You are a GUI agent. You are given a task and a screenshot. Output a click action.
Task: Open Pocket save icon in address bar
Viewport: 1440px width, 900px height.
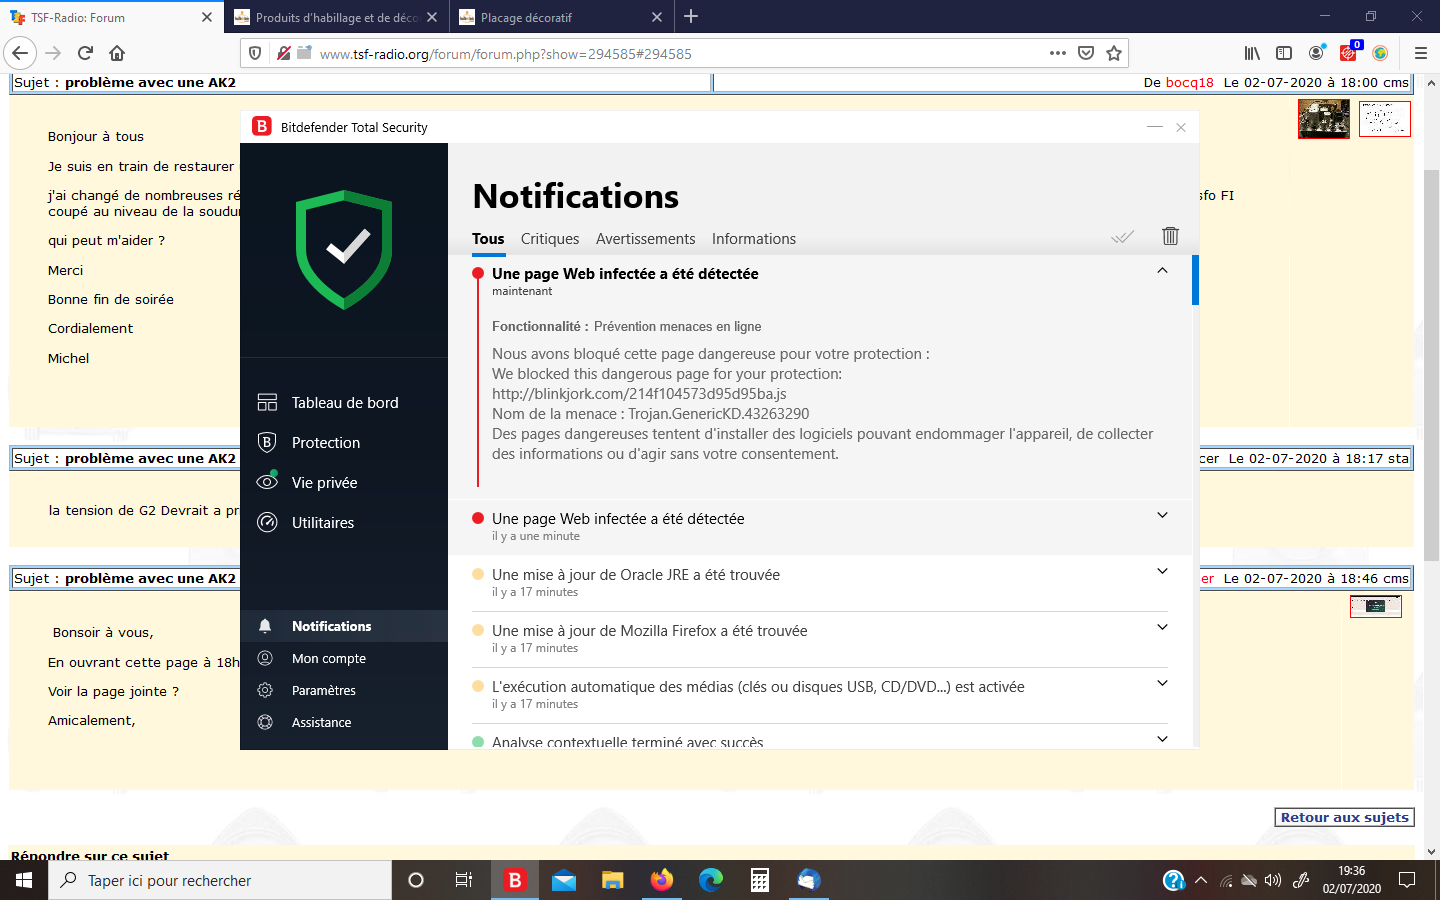tap(1086, 53)
